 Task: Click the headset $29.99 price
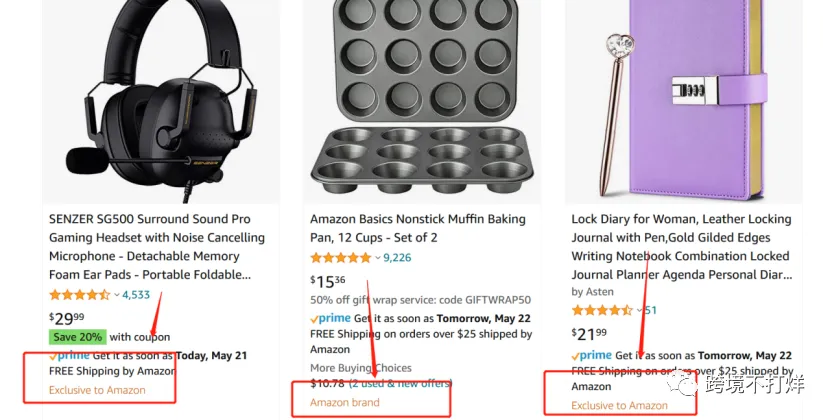(x=67, y=318)
